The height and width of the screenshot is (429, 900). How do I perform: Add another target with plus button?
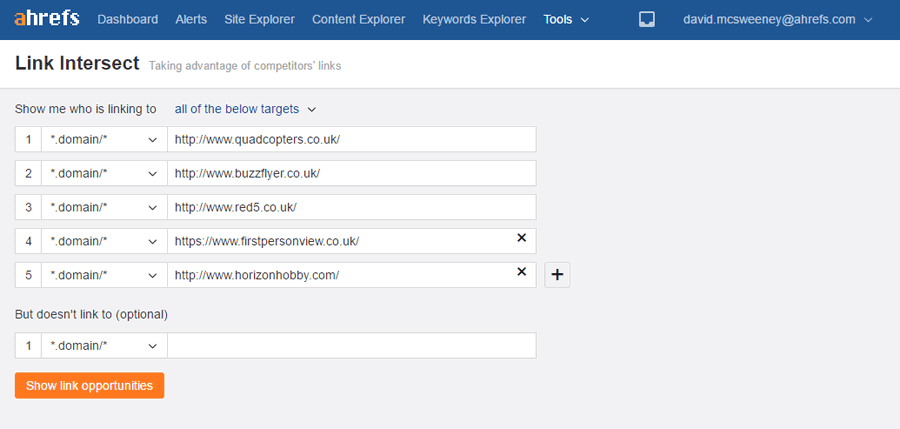tap(557, 275)
